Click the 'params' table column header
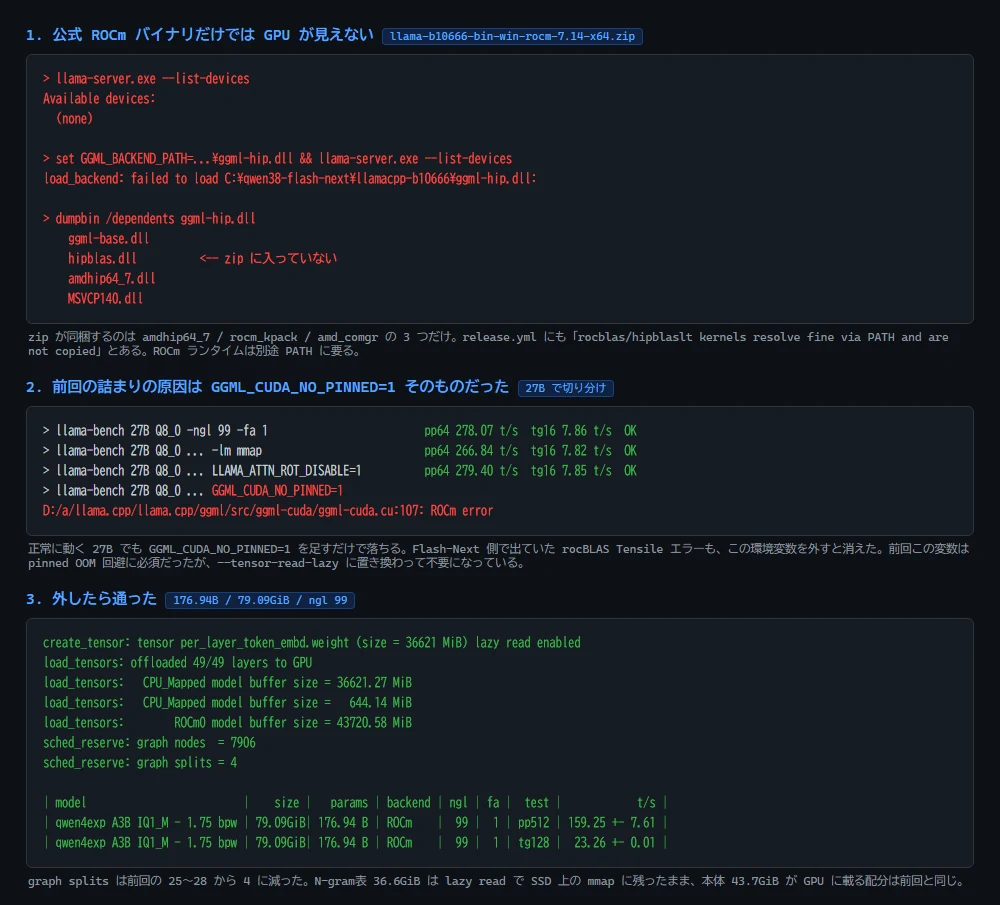Viewport: 1000px width, 905px height. 349,803
